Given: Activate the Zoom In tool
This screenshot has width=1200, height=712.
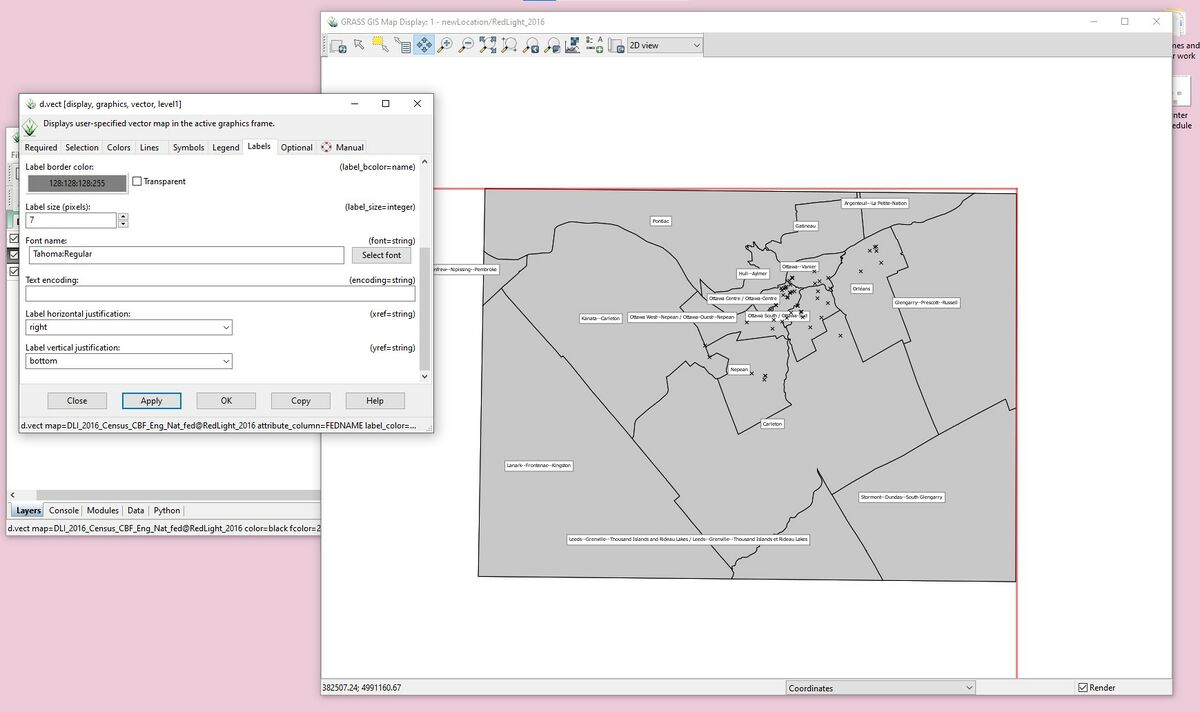Looking at the screenshot, I should click(444, 45).
